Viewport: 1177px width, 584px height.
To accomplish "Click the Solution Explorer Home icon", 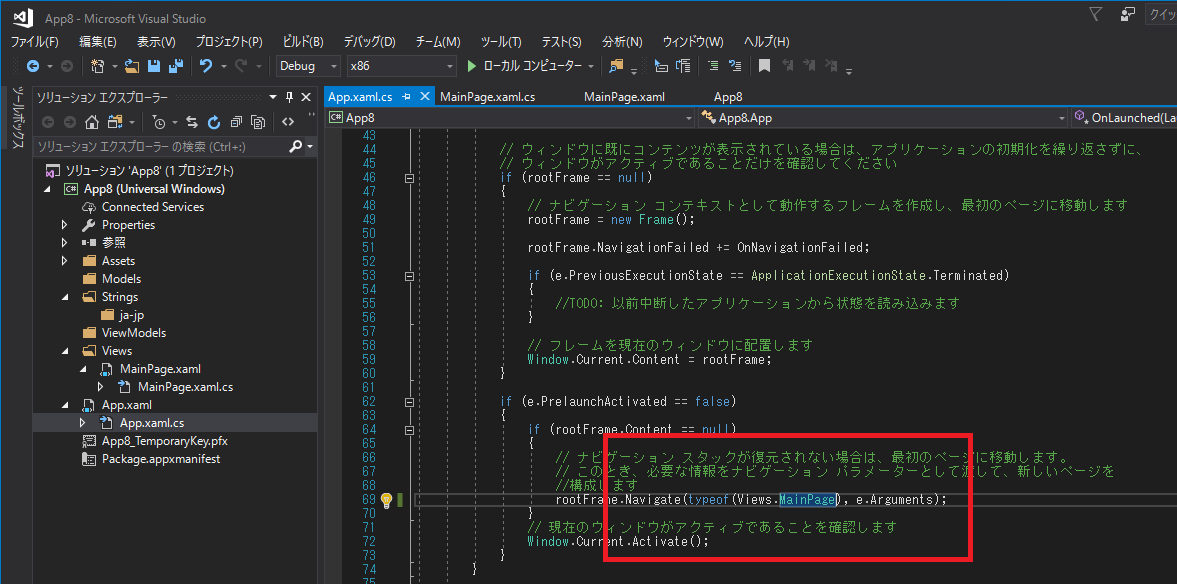I will point(92,122).
